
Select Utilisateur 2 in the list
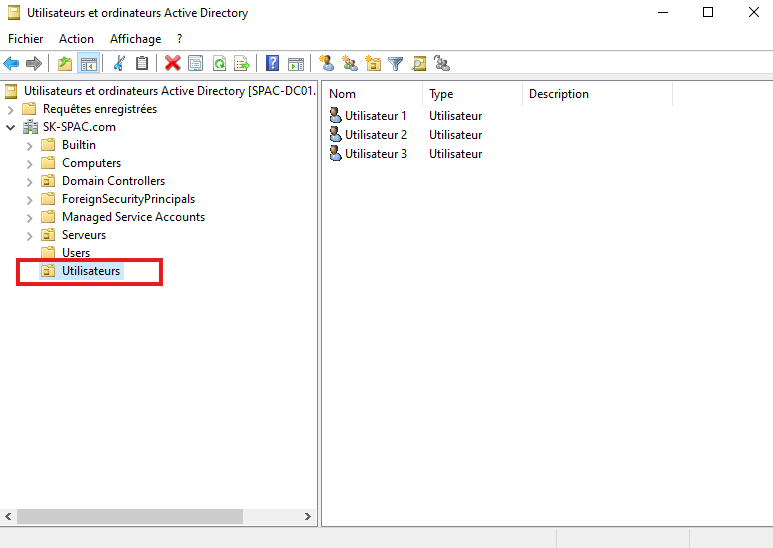point(375,135)
